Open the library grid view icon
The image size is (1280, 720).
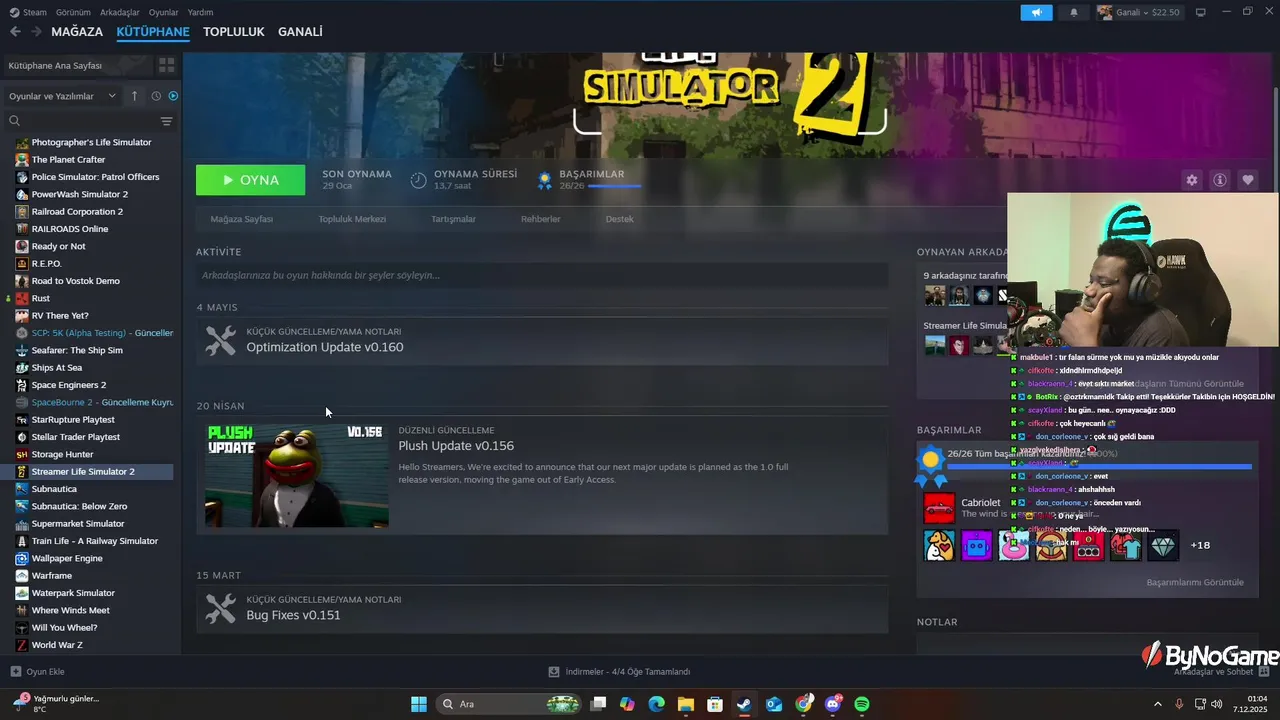(166, 65)
